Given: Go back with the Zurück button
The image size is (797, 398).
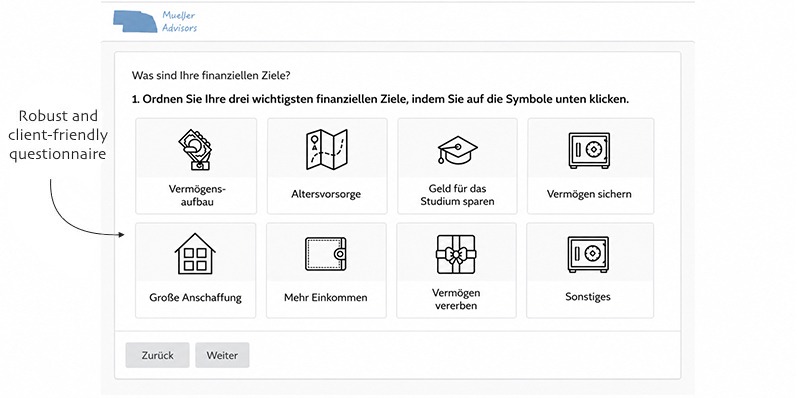Looking at the screenshot, I should (158, 355).
